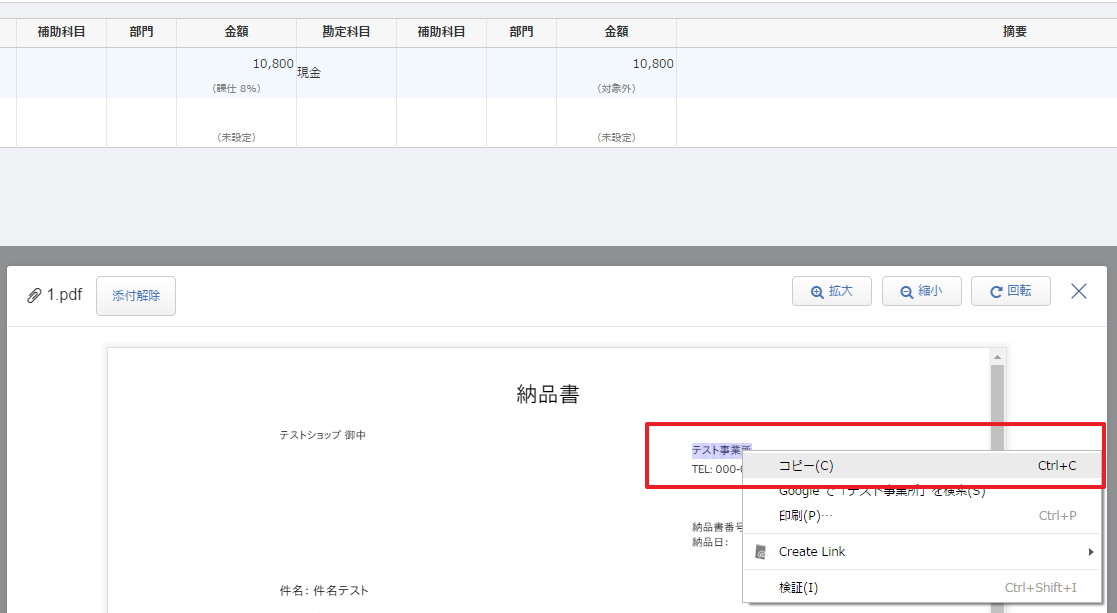The height and width of the screenshot is (613, 1117).
Task: Click the 1.pdf file name
Action: 65,295
